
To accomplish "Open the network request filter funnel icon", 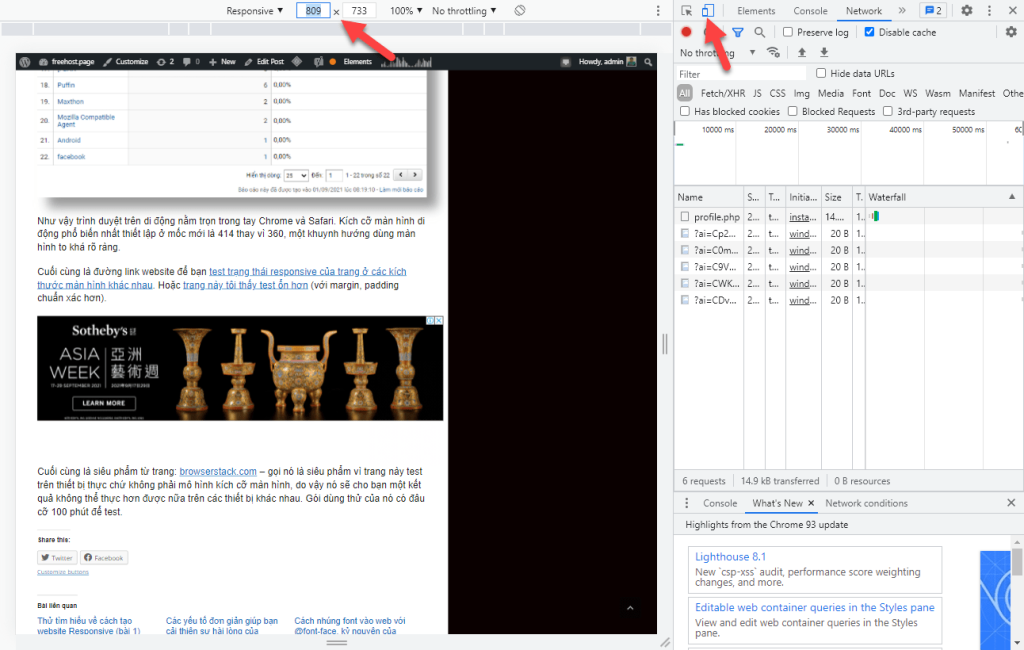I will tap(737, 31).
